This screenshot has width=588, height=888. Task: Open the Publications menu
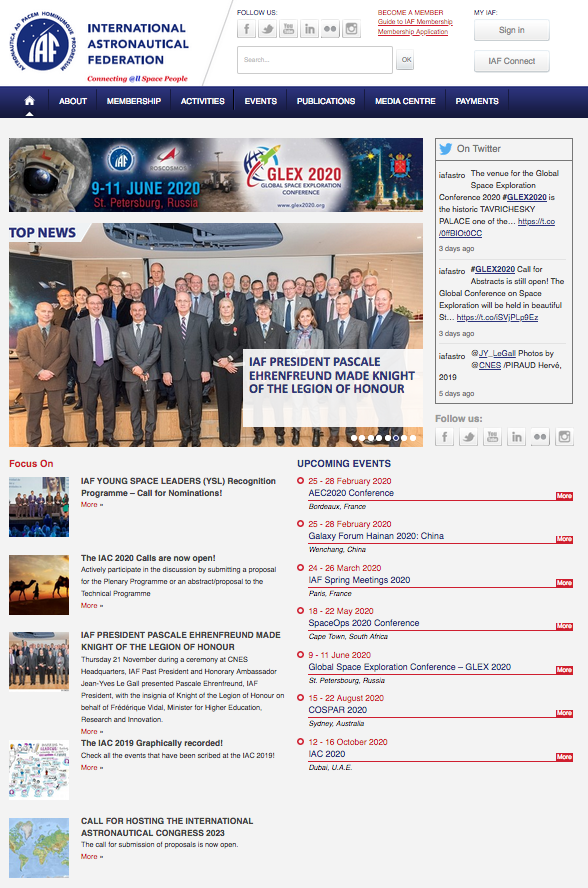(x=326, y=101)
